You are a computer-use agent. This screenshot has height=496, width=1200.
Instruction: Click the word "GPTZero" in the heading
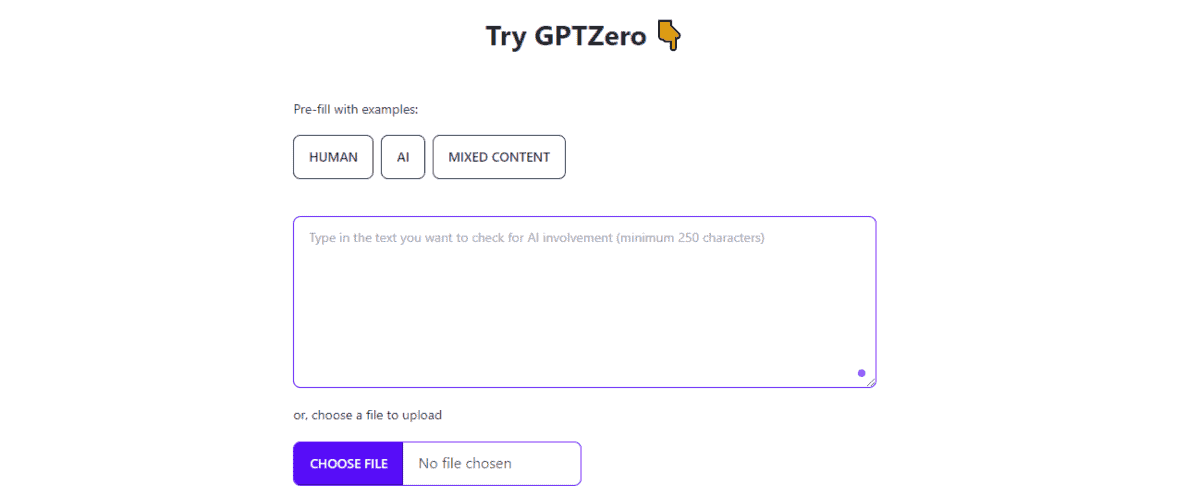click(595, 37)
